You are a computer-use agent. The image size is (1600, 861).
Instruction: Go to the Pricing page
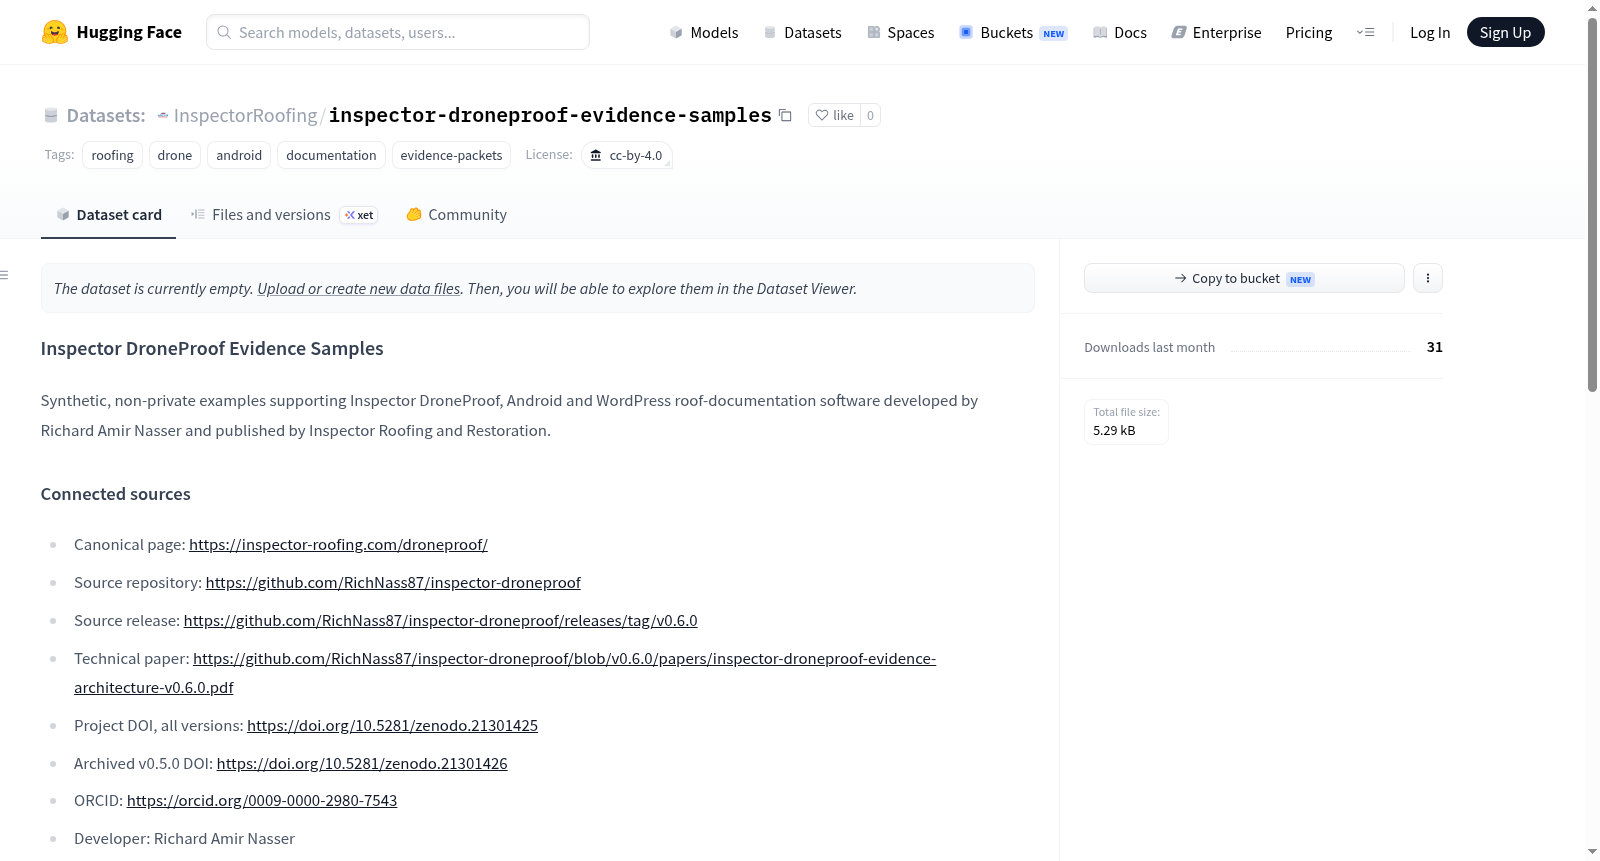tap(1309, 32)
